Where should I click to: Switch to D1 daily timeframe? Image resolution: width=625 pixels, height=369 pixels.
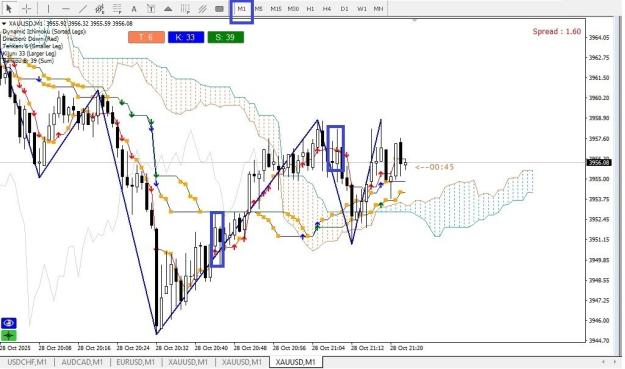click(344, 8)
